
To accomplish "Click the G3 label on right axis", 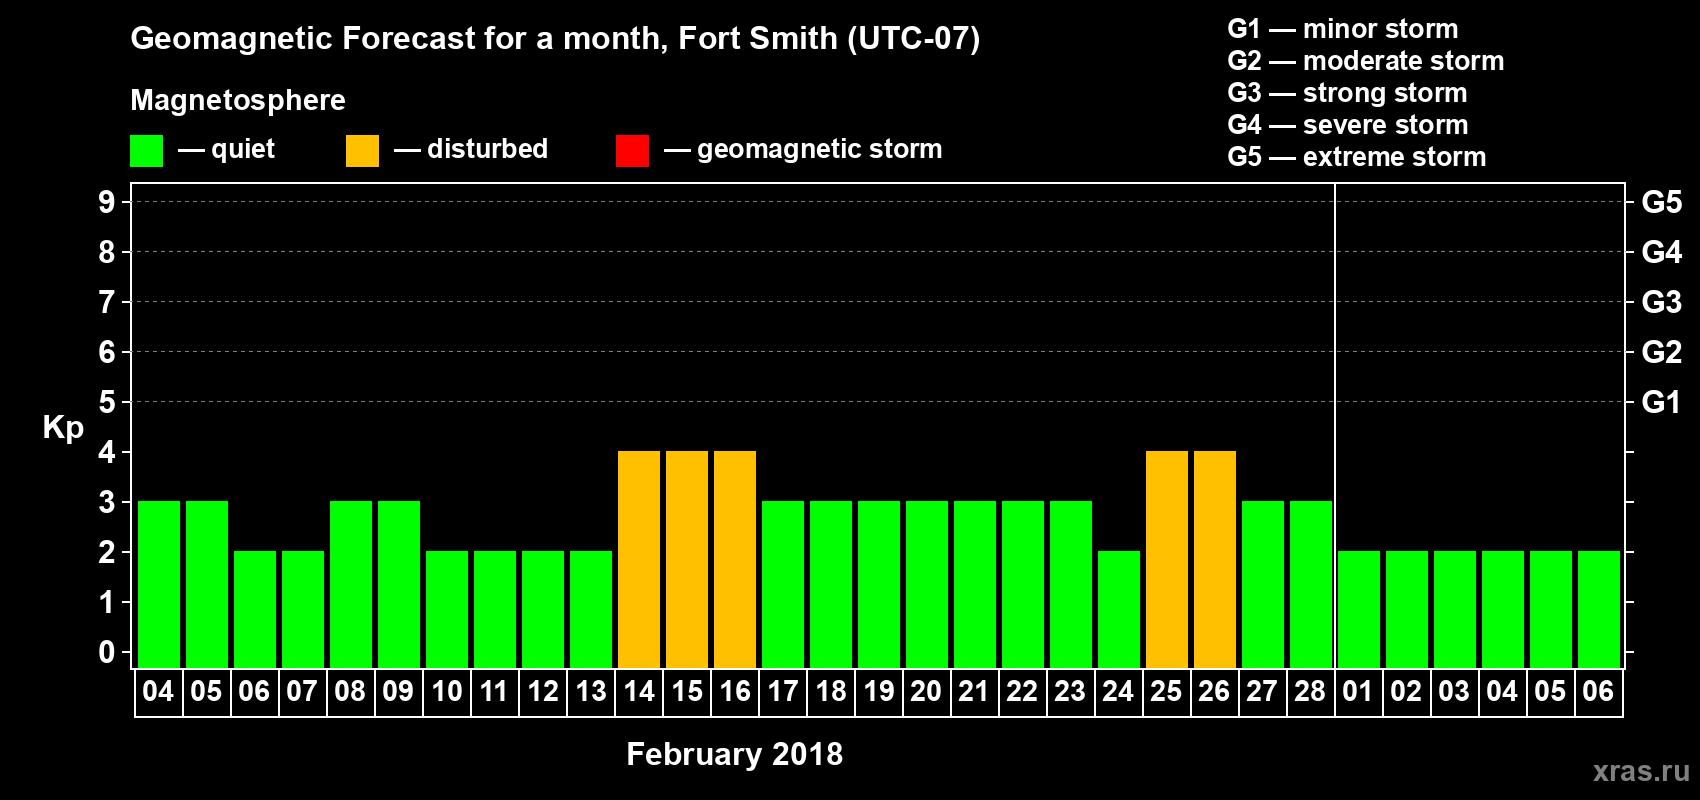I will 1661,302.
